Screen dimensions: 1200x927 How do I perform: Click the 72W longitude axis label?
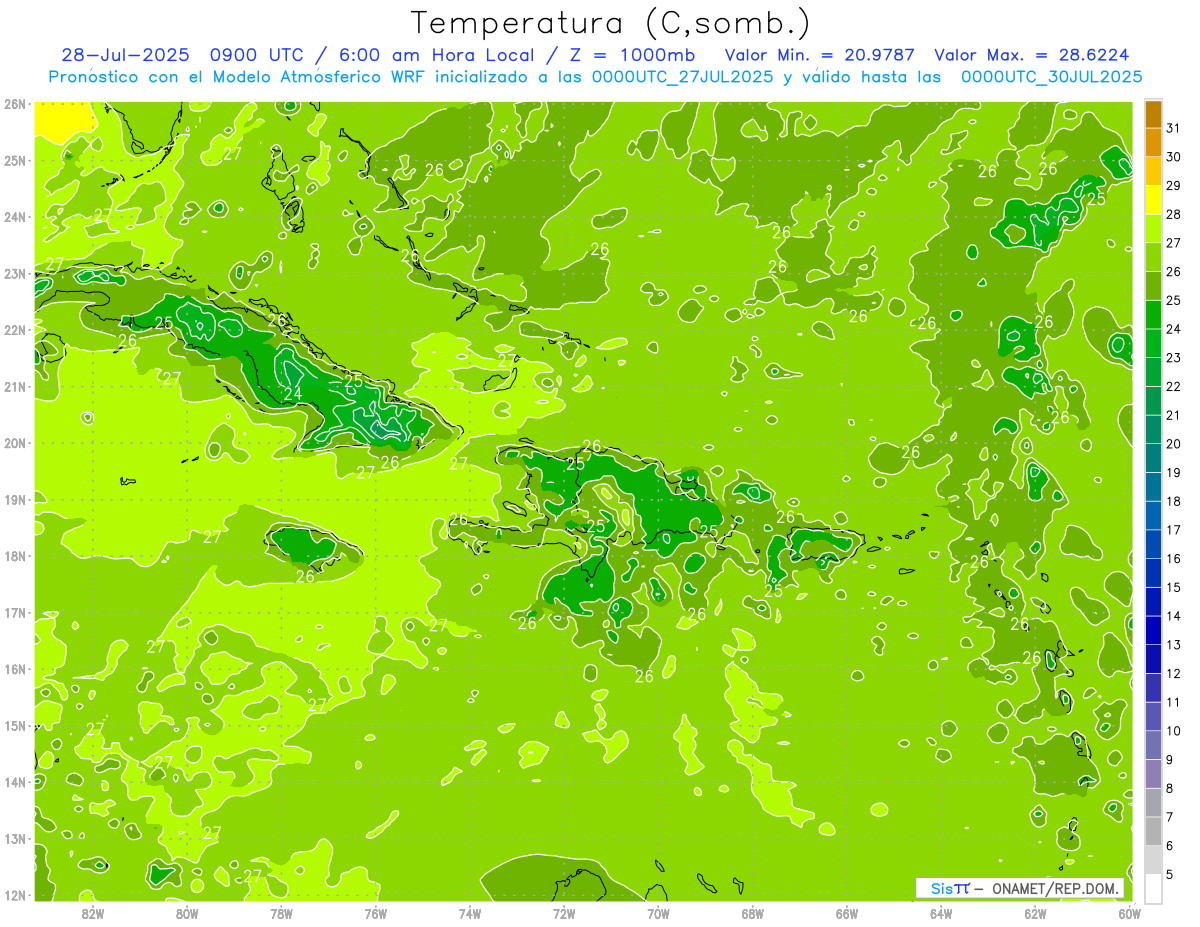(x=564, y=913)
